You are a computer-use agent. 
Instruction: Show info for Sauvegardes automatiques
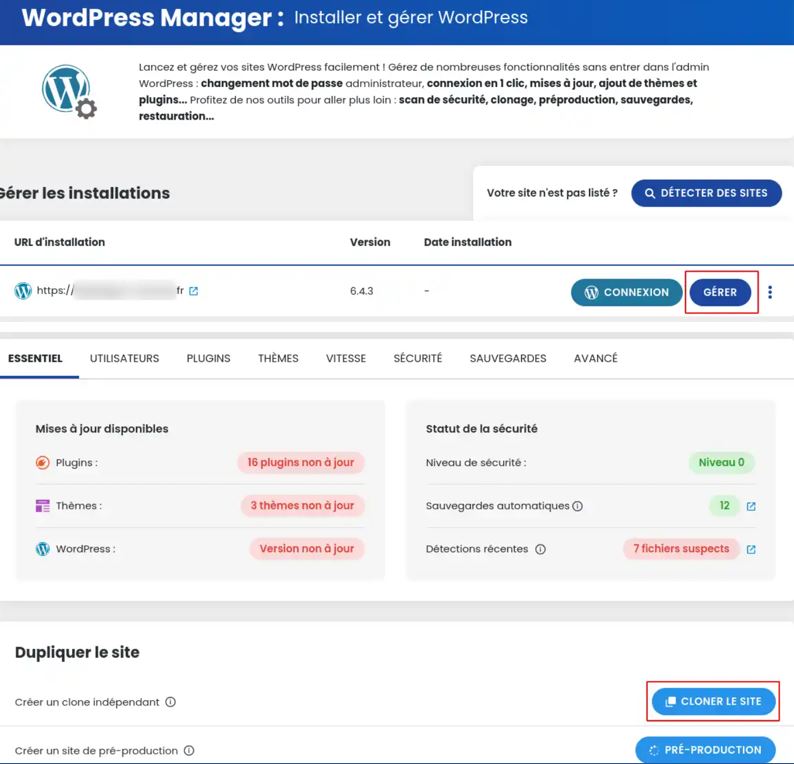point(577,506)
